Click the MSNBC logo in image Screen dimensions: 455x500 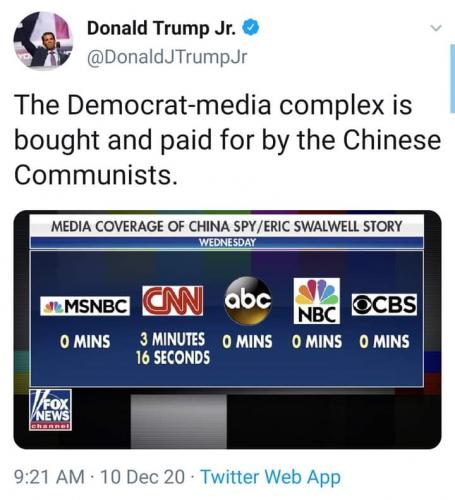pyautogui.click(x=85, y=306)
